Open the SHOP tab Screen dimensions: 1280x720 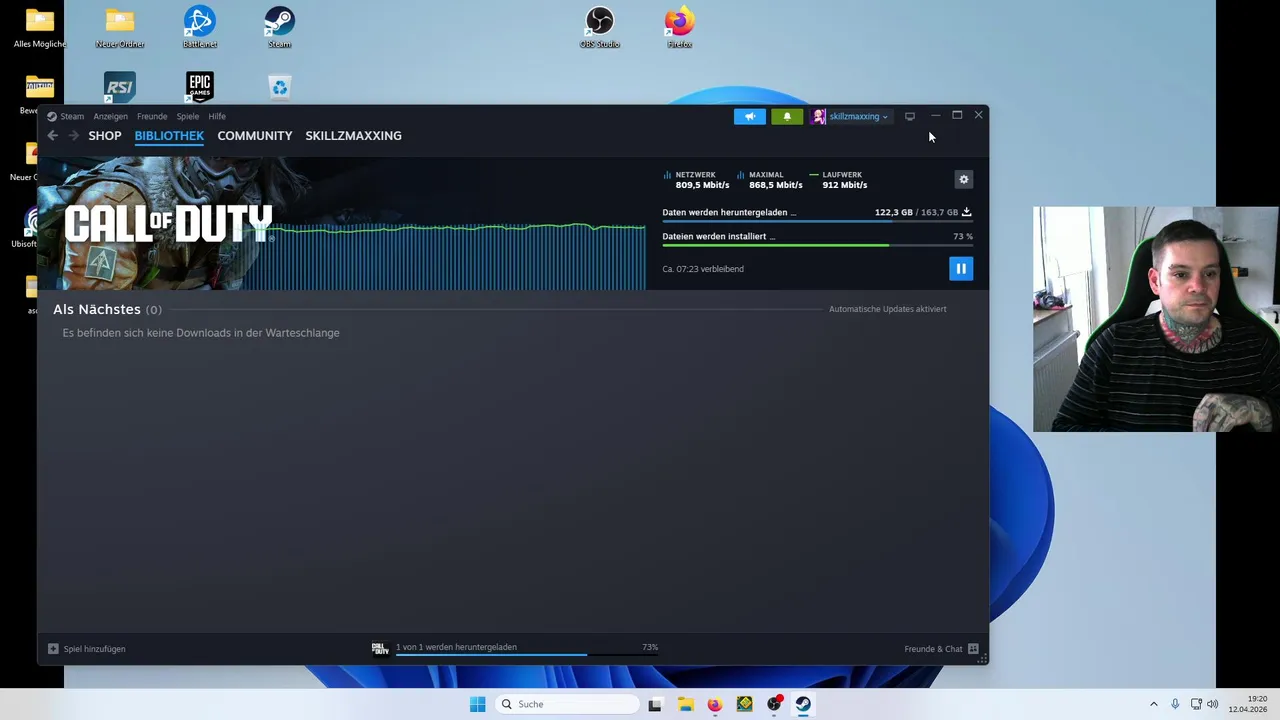pos(105,136)
